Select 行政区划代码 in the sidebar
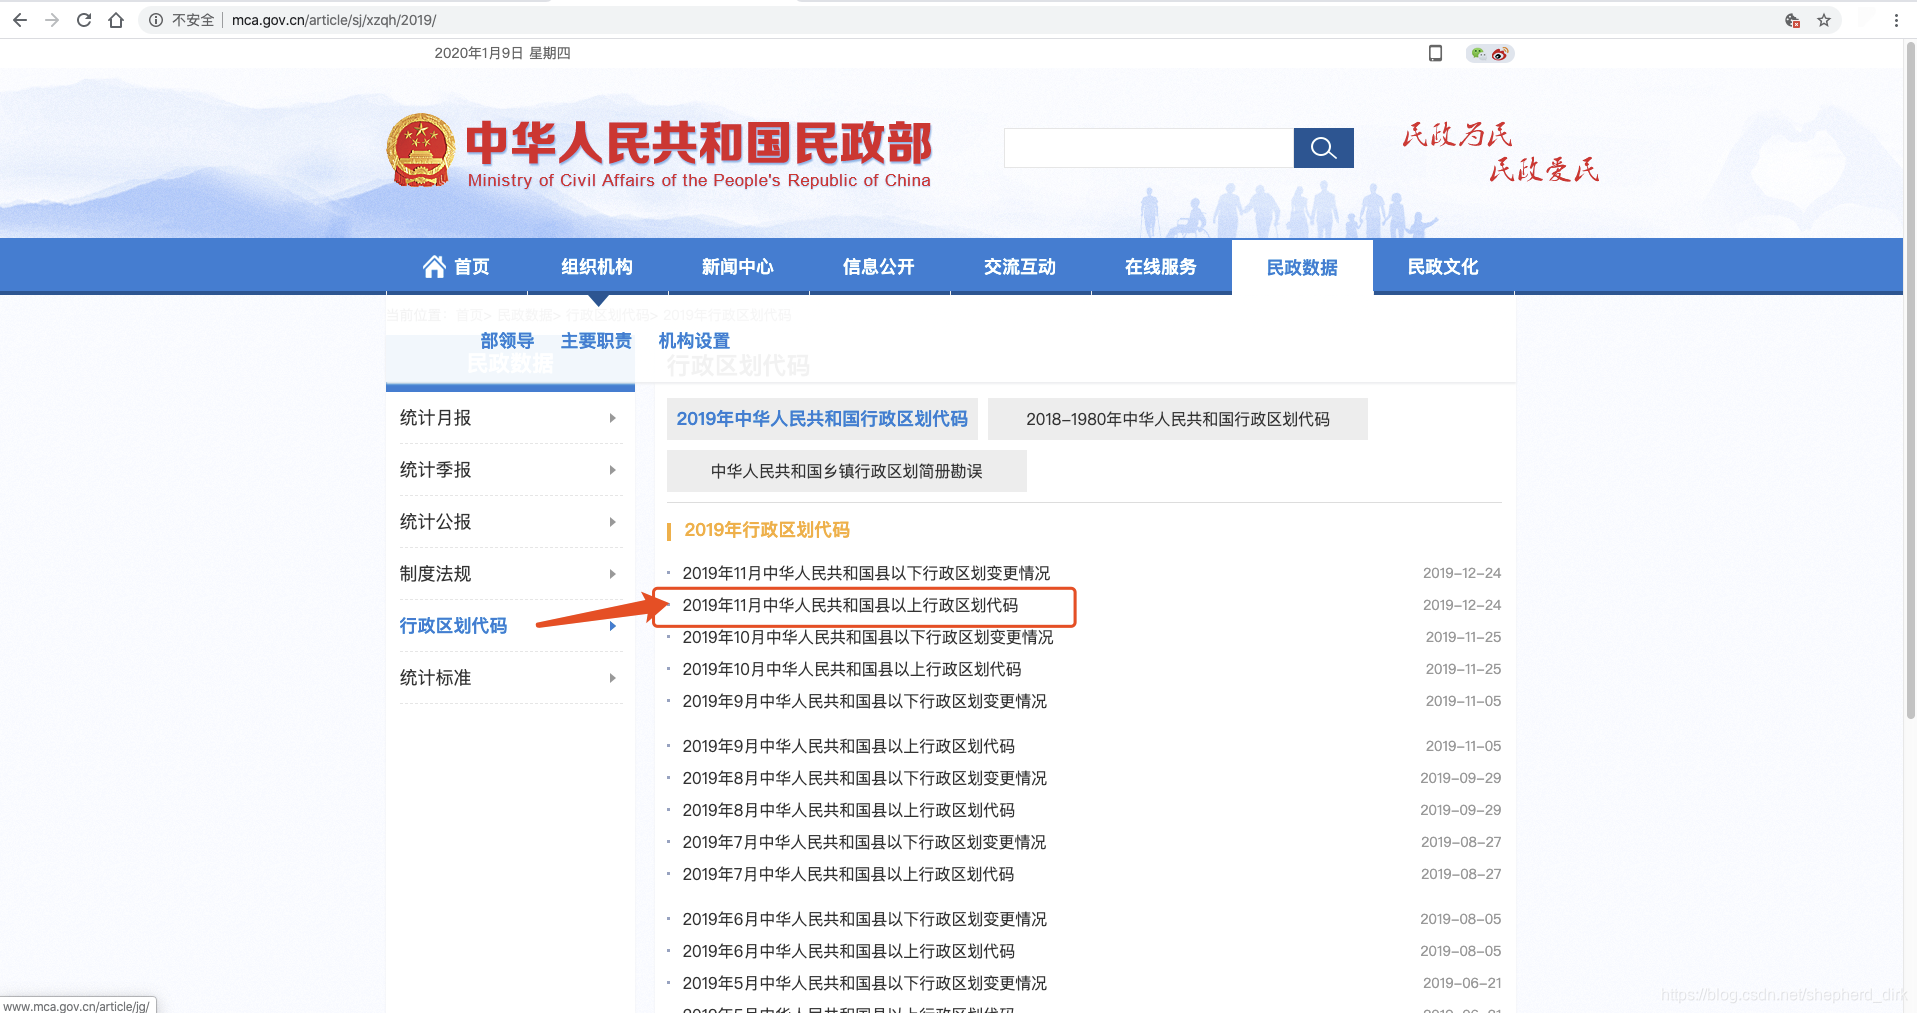This screenshot has height=1013, width=1917. coord(452,625)
